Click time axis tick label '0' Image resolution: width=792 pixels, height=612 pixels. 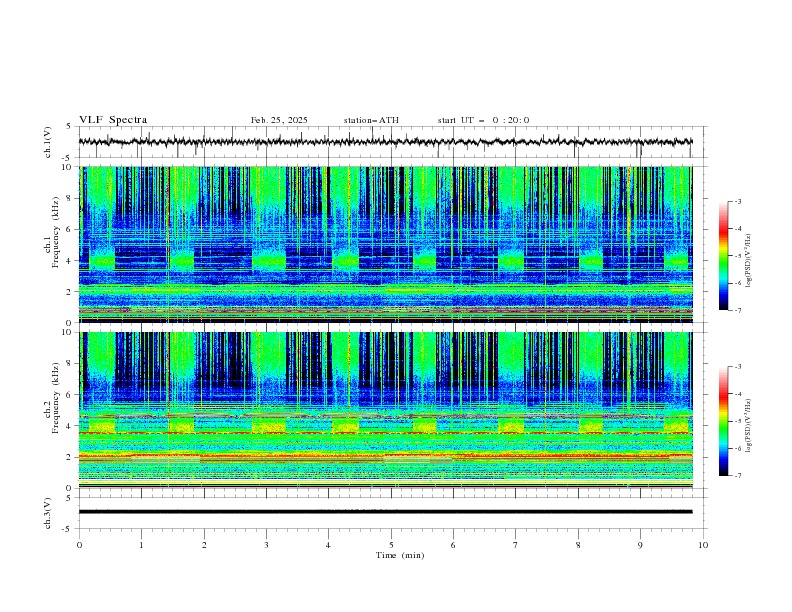pos(79,545)
